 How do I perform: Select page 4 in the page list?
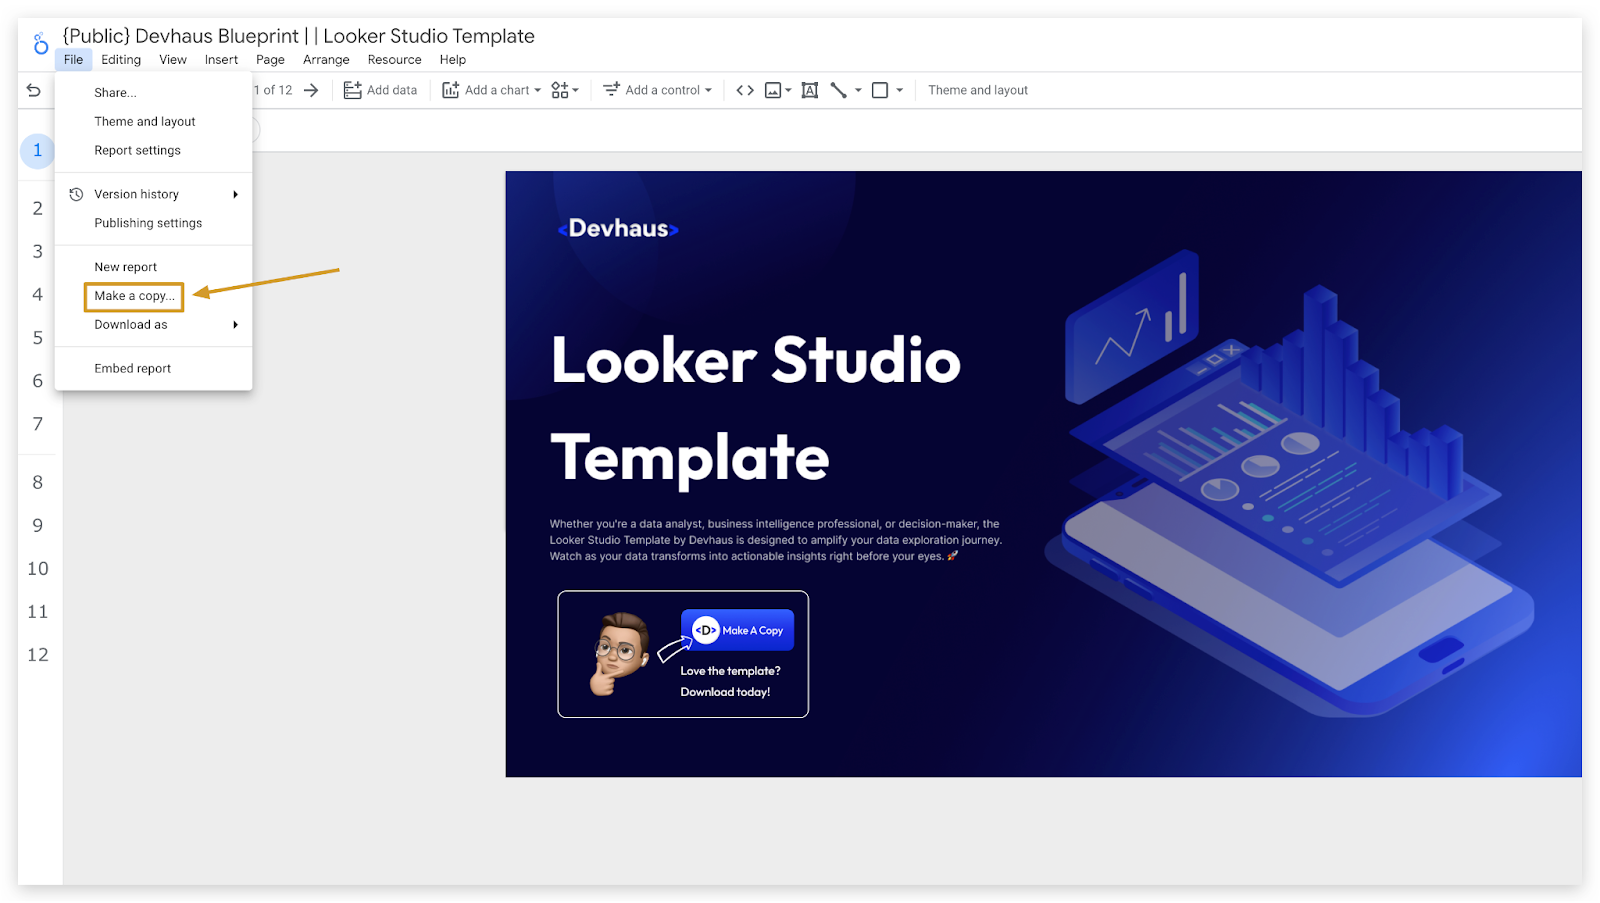click(x=38, y=294)
